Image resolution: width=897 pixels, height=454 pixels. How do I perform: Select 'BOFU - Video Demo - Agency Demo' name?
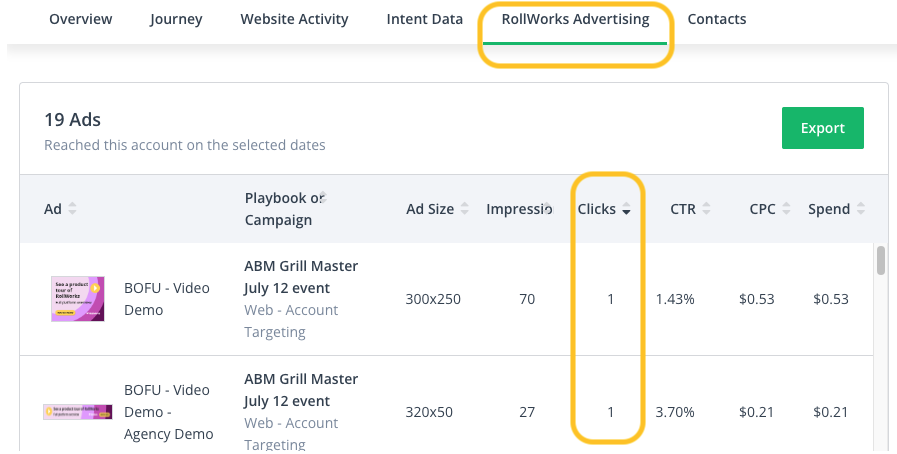(169, 412)
